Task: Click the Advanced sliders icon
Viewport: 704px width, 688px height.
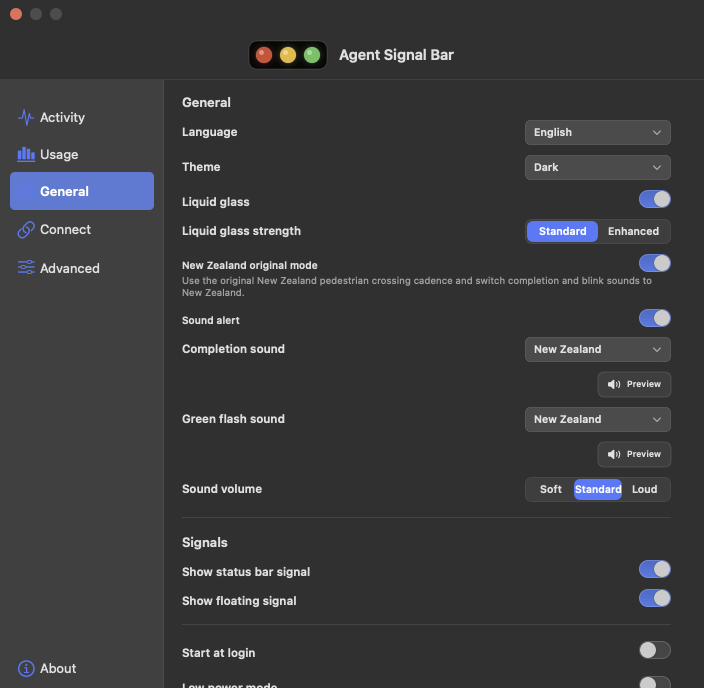Action: 26,268
